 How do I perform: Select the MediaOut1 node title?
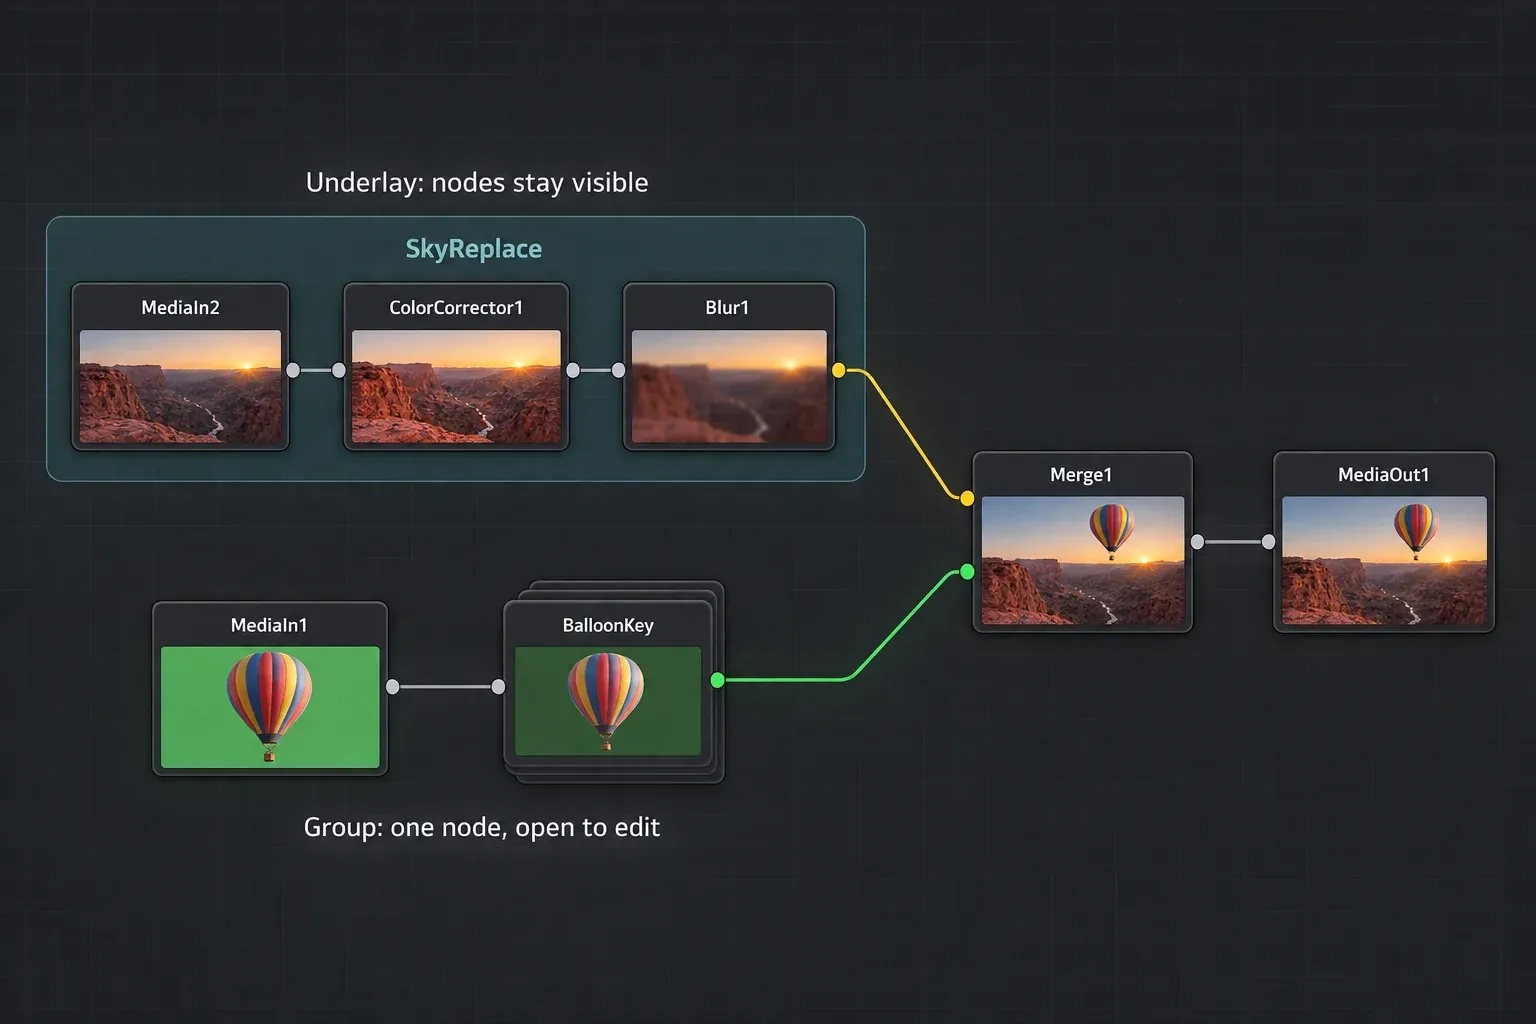[1384, 475]
